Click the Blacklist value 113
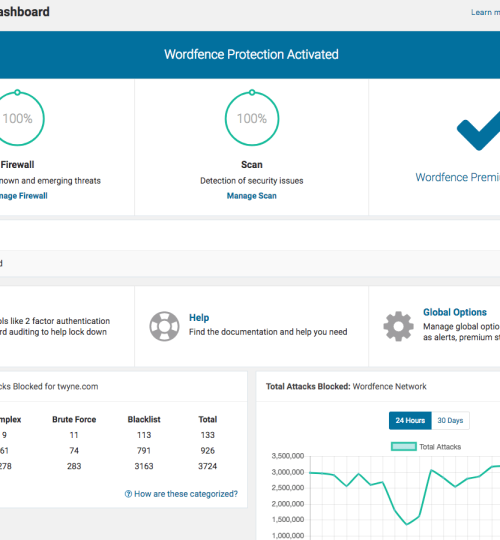Viewport: 500px width, 540px height. click(144, 435)
